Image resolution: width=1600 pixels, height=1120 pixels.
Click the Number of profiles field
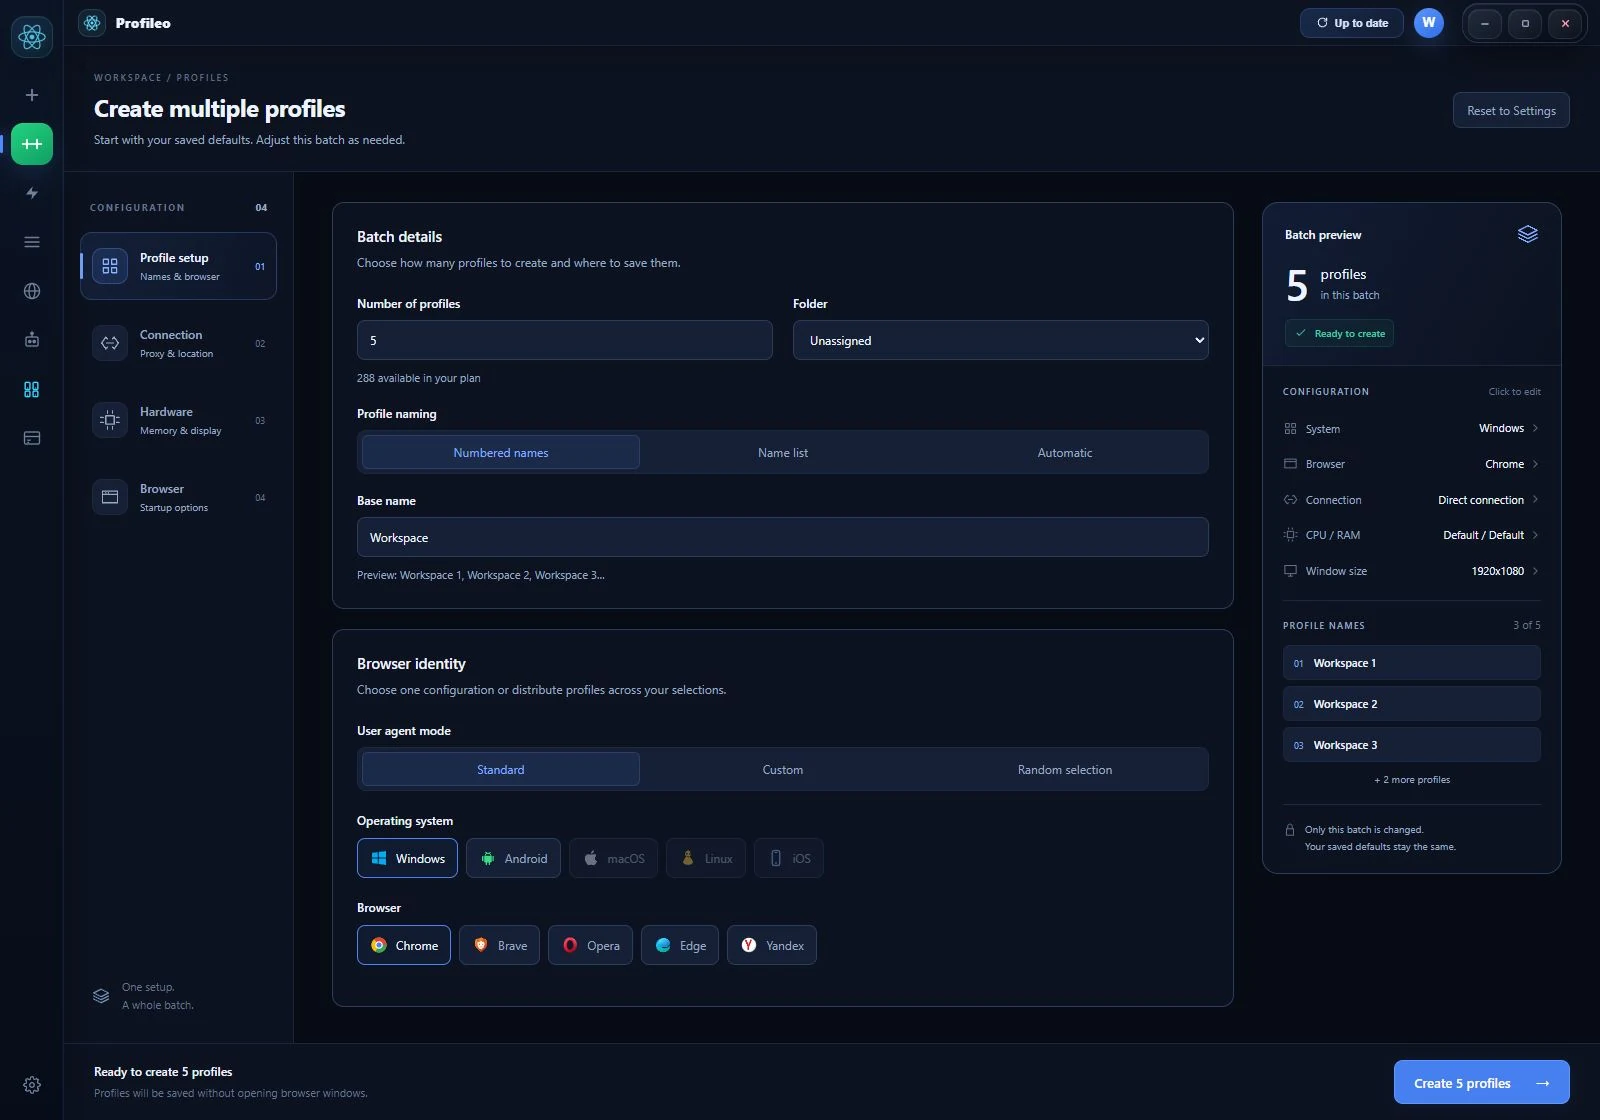(x=565, y=340)
